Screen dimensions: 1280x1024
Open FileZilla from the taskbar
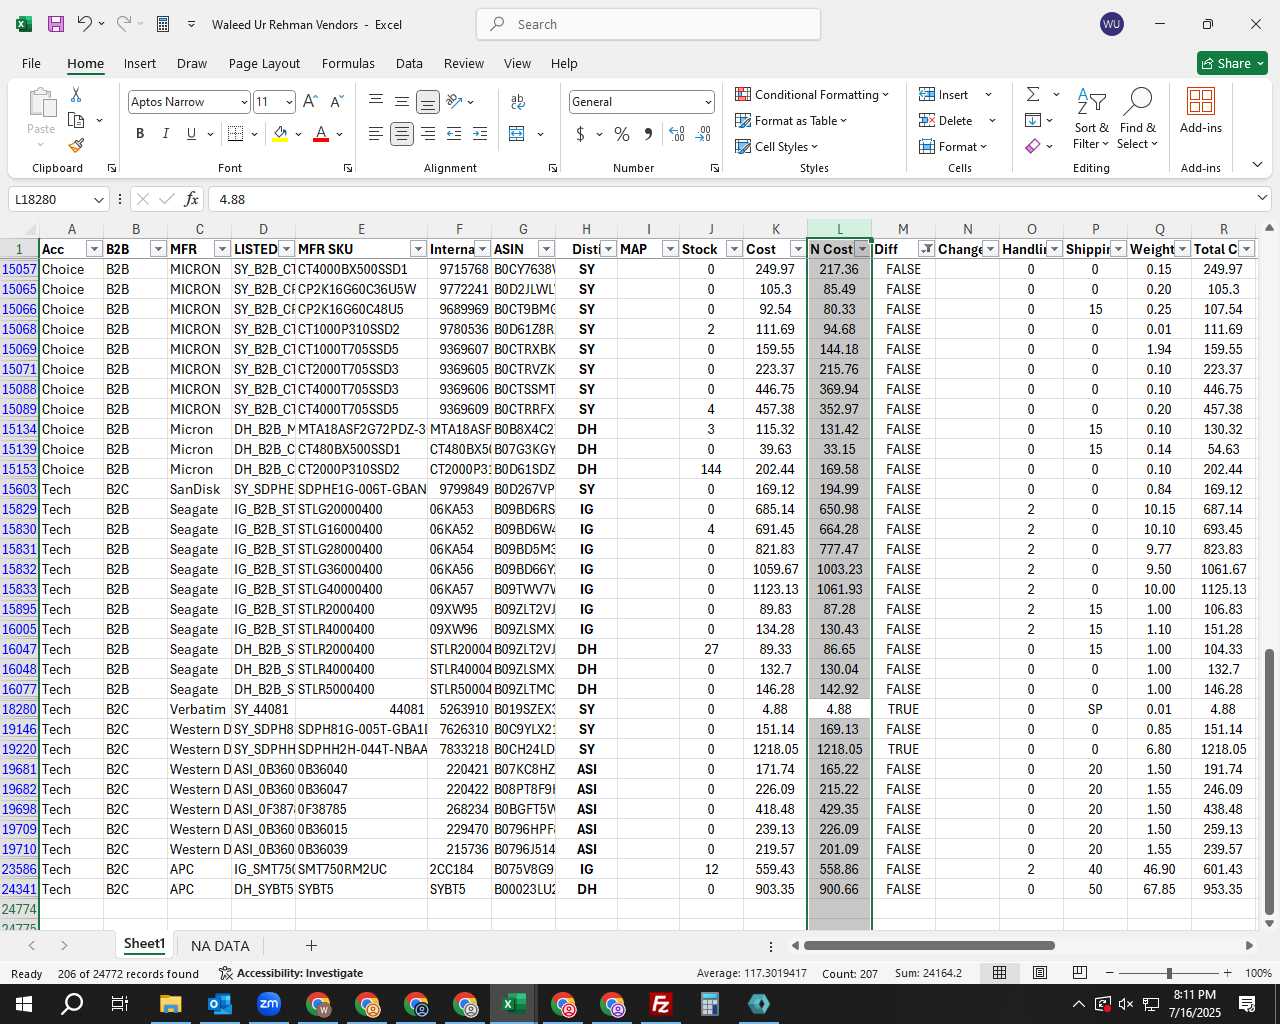660,1004
